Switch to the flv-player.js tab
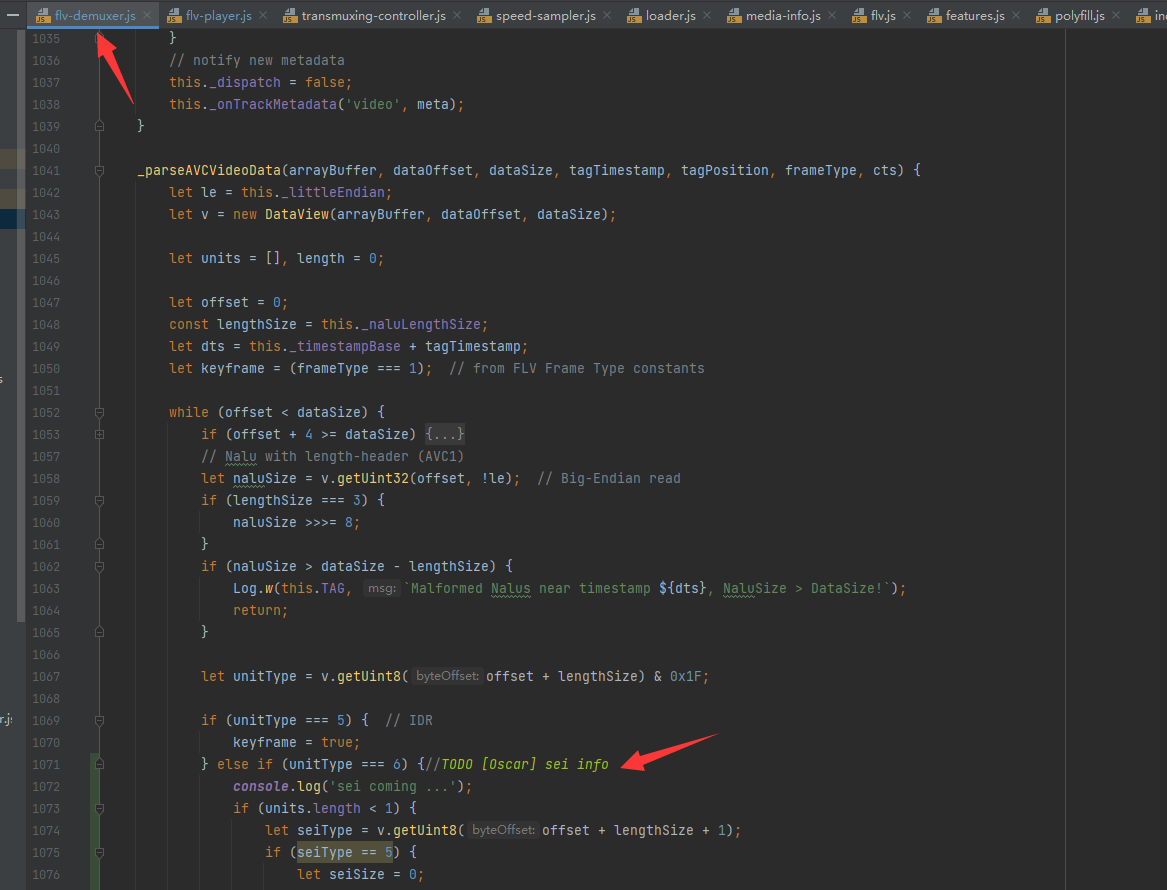This screenshot has height=890, width=1167. coord(218,16)
